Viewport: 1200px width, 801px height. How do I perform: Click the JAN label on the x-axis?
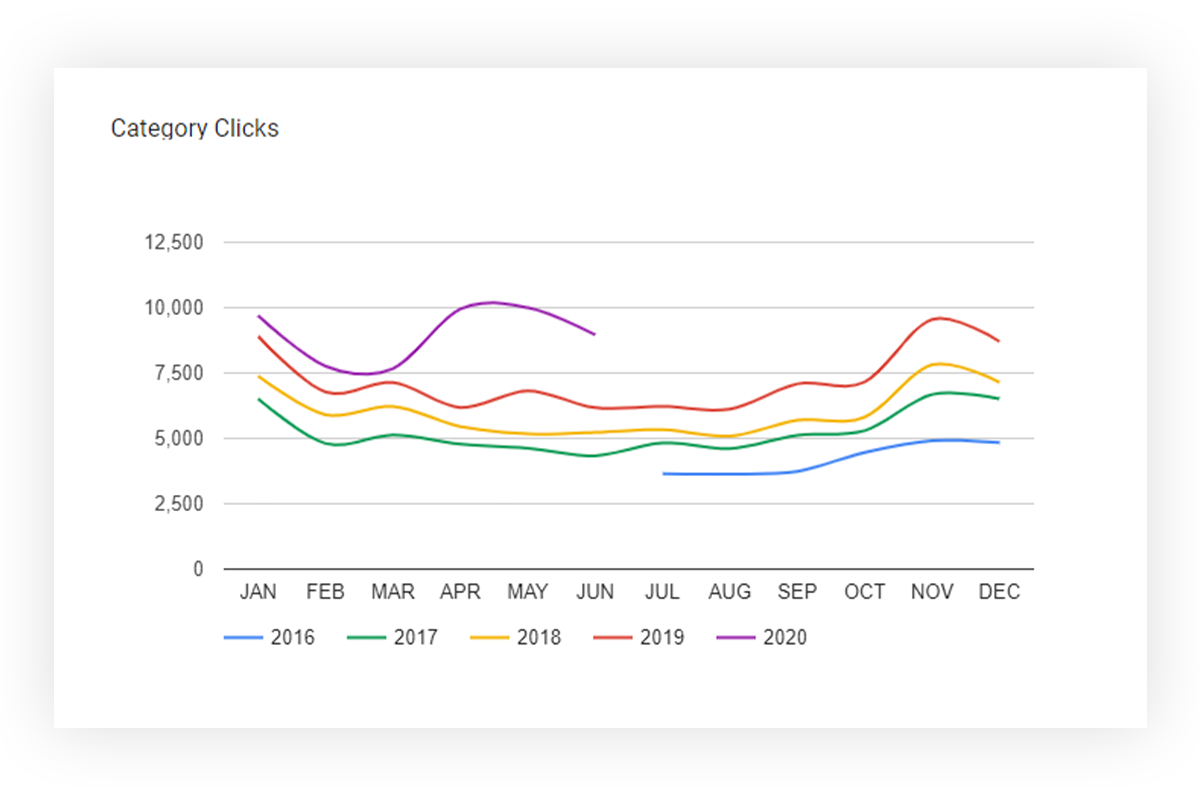click(x=258, y=592)
